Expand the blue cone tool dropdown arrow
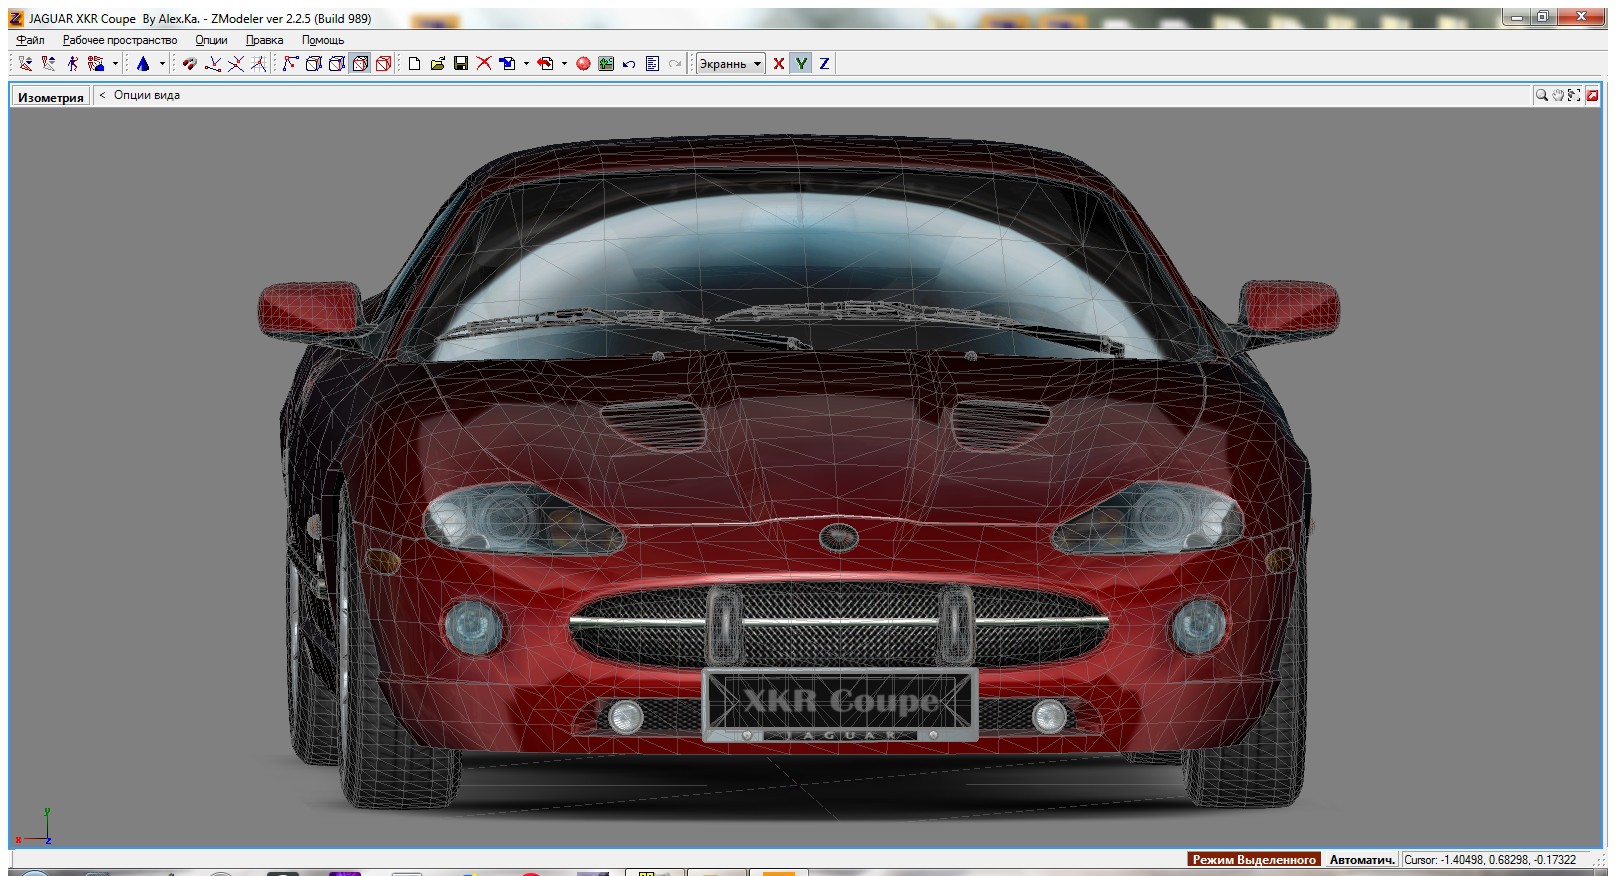Image resolution: width=1616 pixels, height=876 pixels. [162, 63]
